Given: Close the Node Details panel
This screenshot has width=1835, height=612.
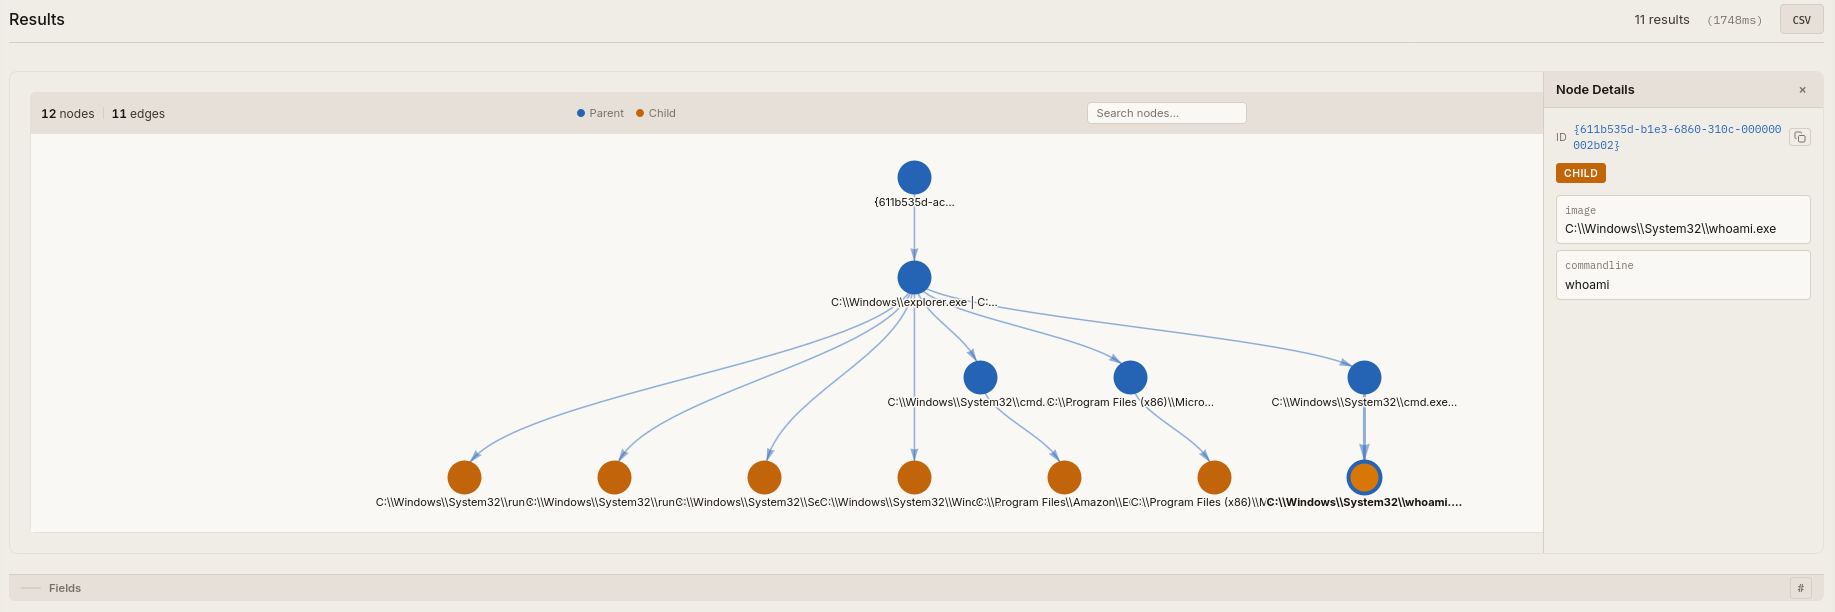Looking at the screenshot, I should (1803, 90).
